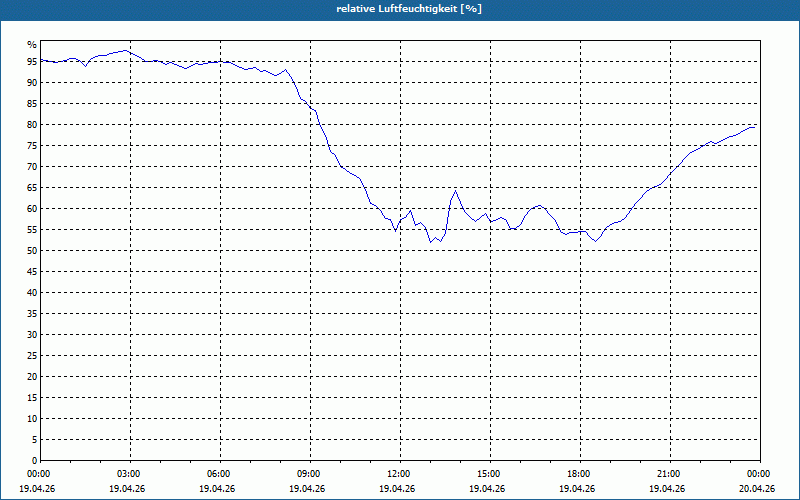
Task: Click the "19.04.26" date under 21:00
Action: pos(667,489)
